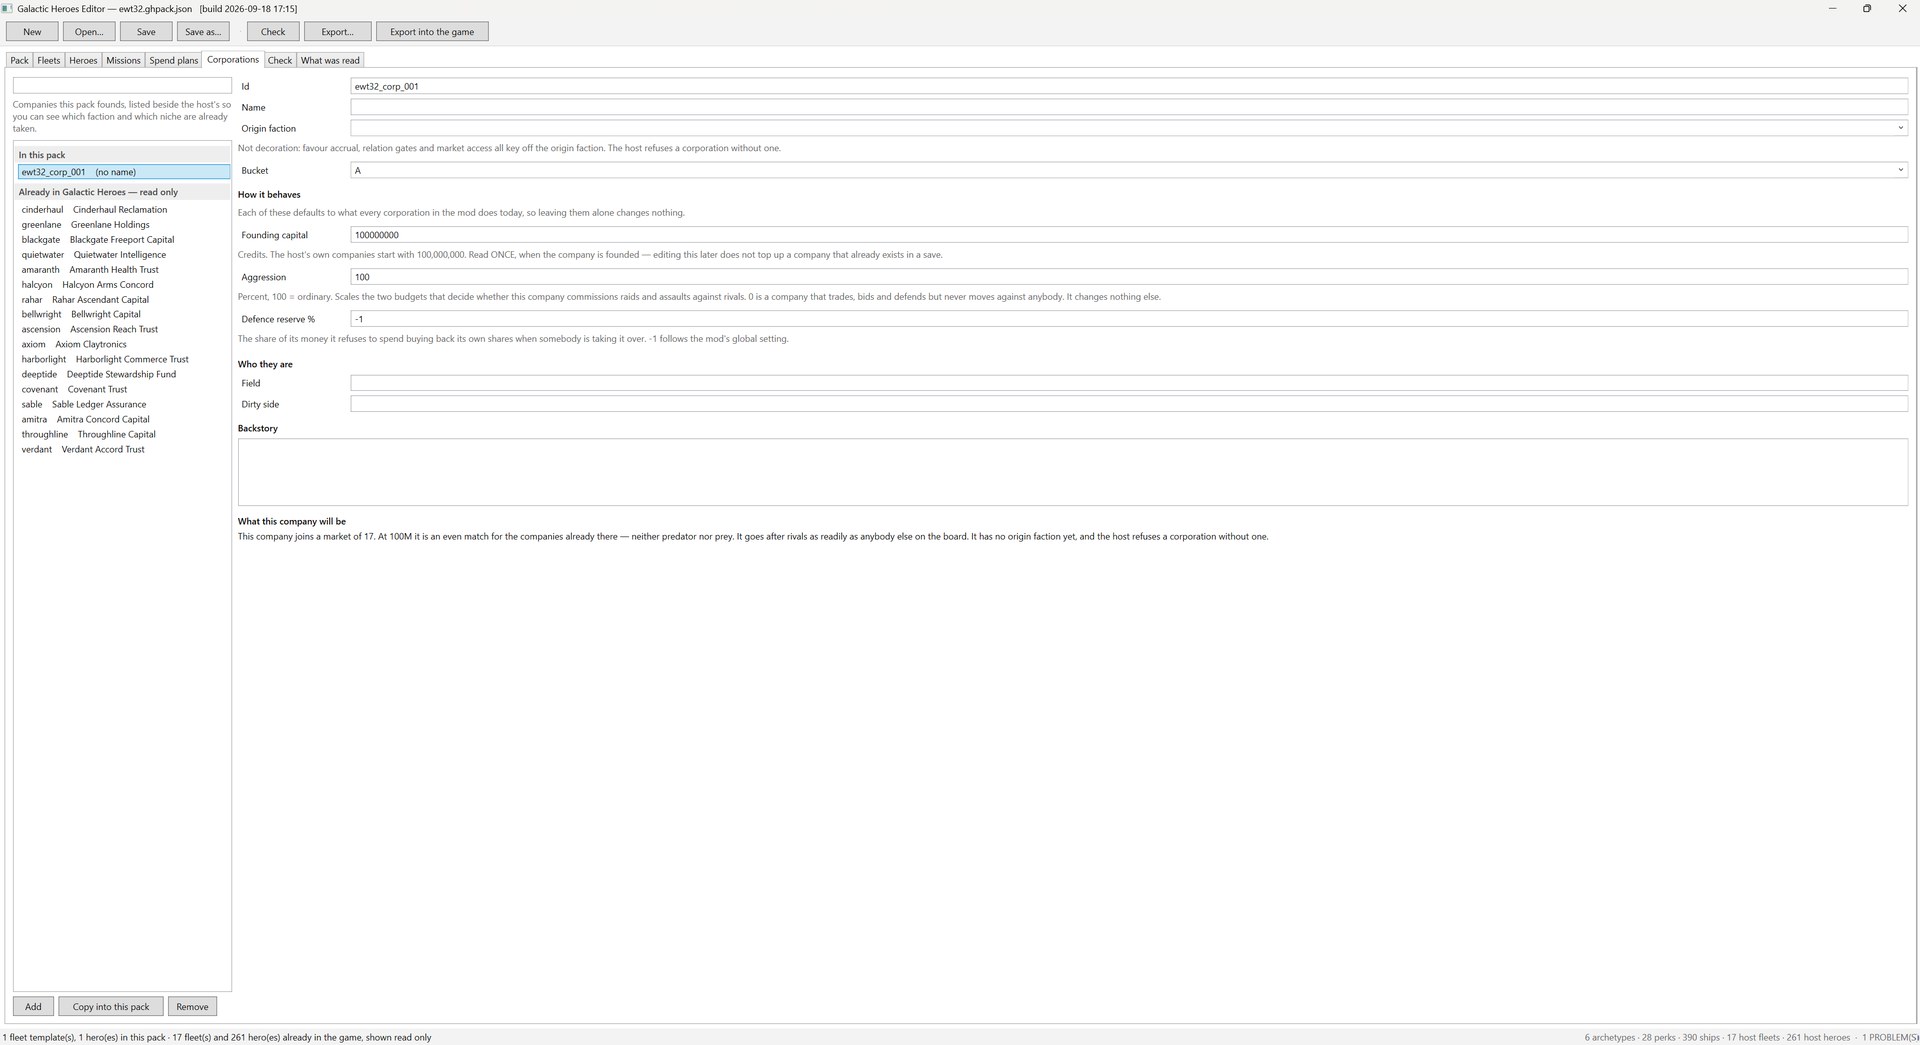Click the Name input field
The height and width of the screenshot is (1045, 1920).
coord(1129,107)
